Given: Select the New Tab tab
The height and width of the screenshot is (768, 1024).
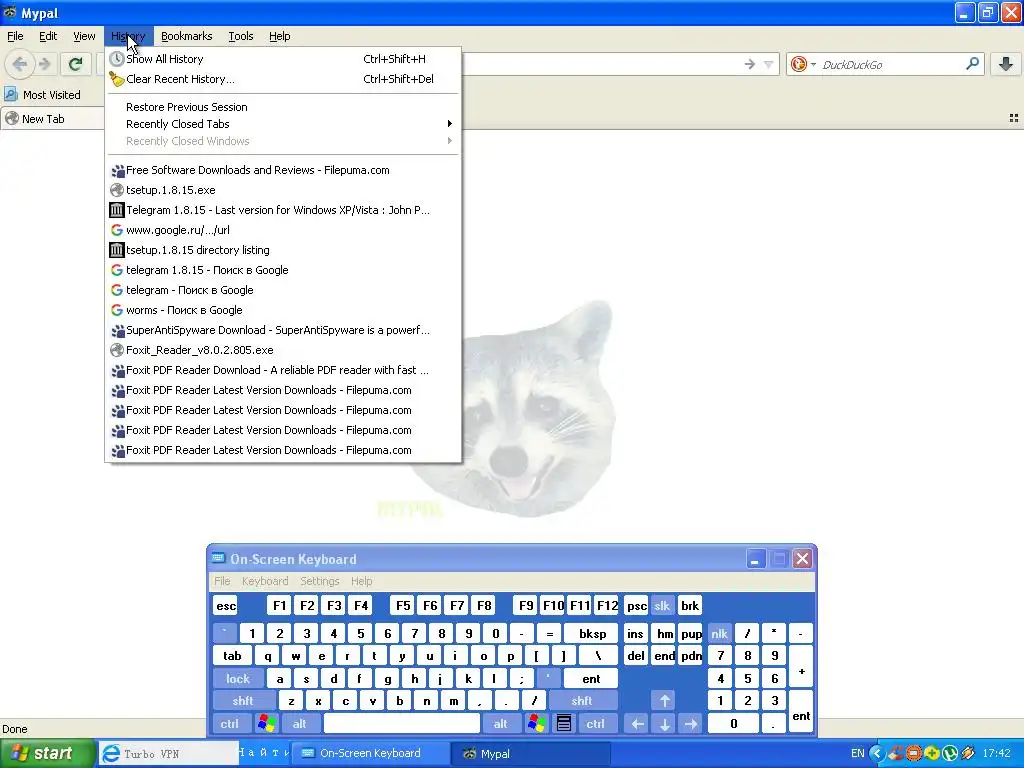Looking at the screenshot, I should point(52,119).
